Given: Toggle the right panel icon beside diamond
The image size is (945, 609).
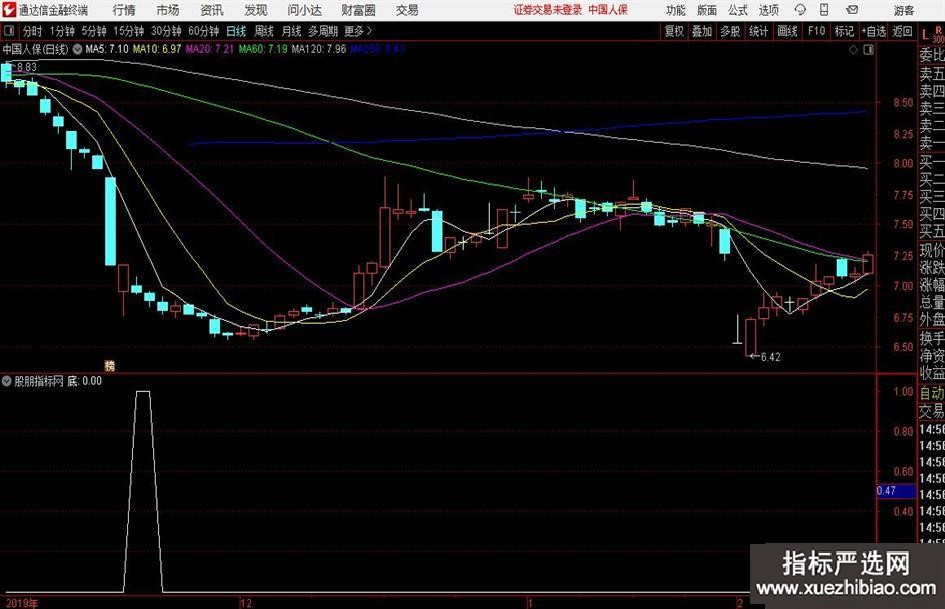Looking at the screenshot, I should pos(868,50).
